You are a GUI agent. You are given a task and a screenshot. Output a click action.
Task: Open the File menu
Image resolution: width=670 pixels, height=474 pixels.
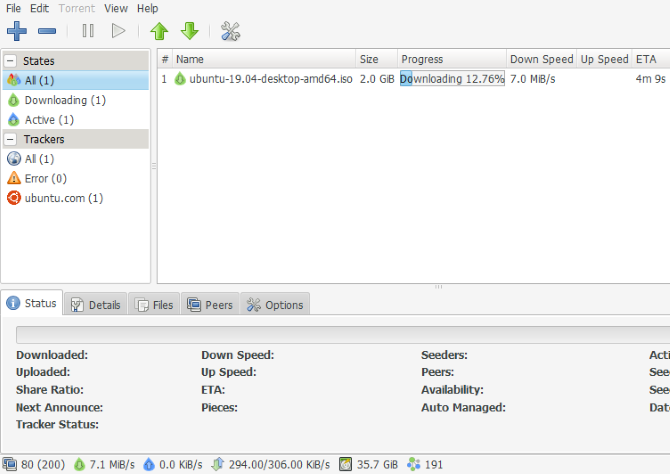coord(13,8)
